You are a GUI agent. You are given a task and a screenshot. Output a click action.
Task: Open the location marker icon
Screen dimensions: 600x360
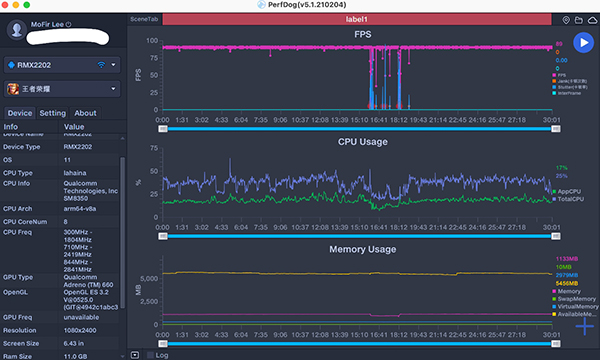tap(566, 20)
